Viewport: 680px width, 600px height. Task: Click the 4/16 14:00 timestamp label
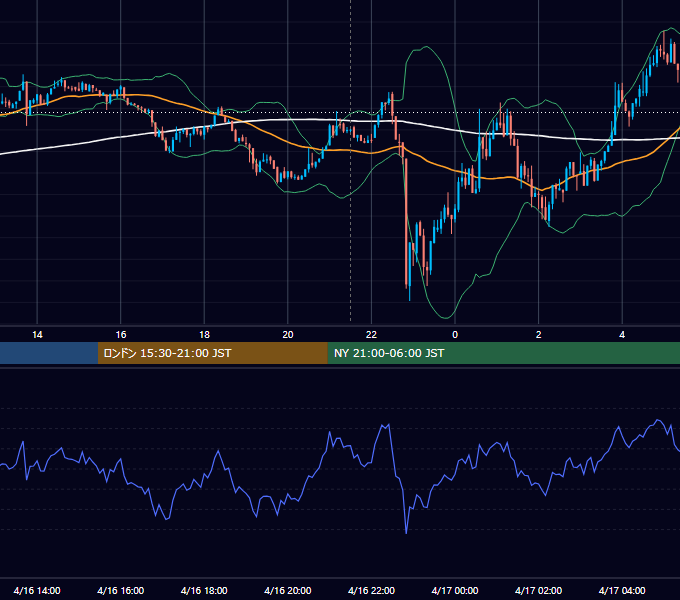[x=37, y=590]
